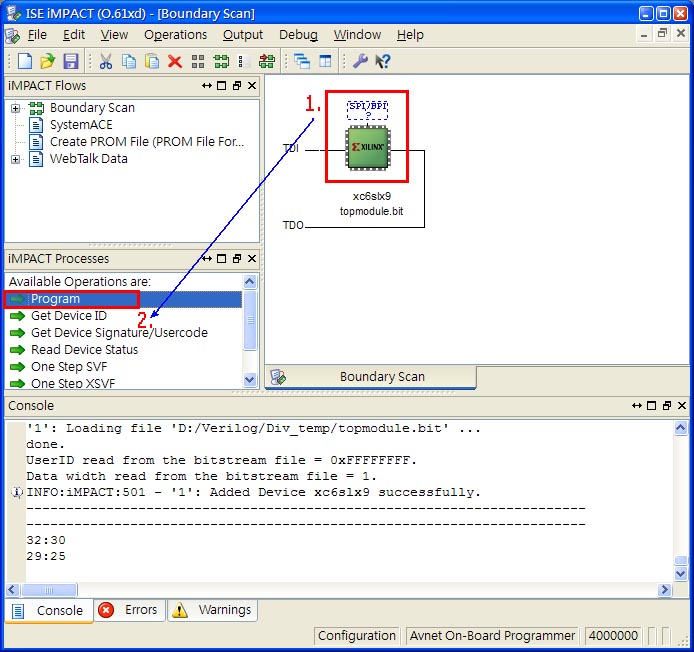Select Create PROM File flow

[147, 142]
